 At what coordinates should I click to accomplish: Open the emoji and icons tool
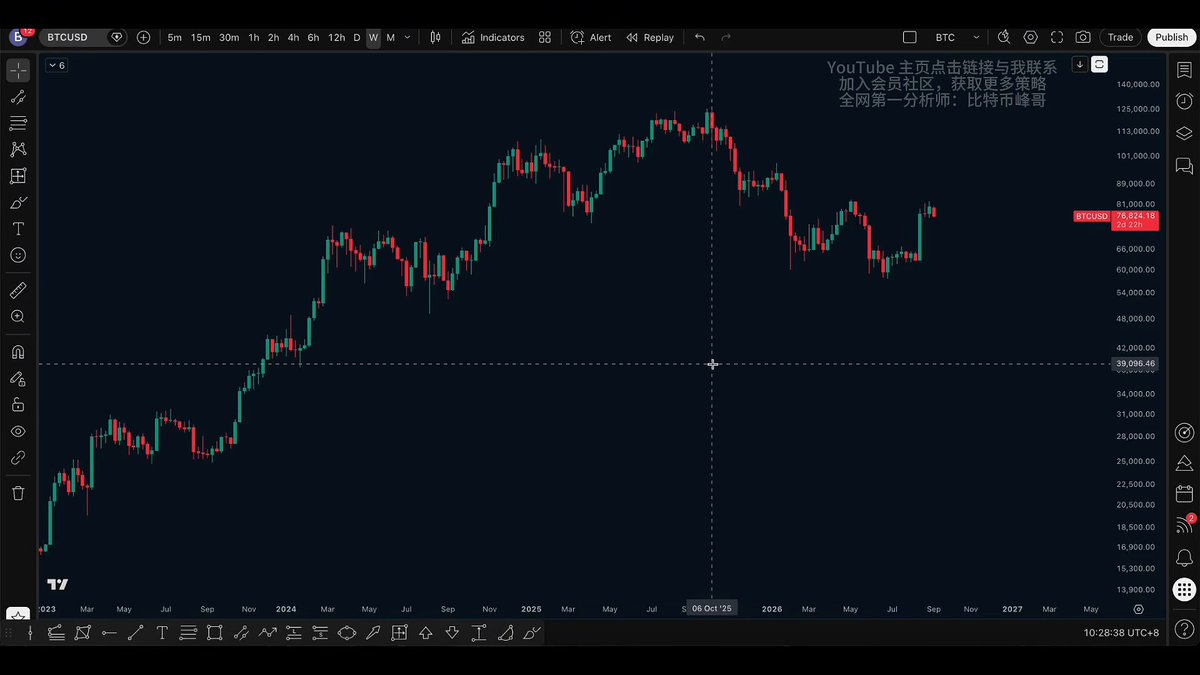pos(18,255)
